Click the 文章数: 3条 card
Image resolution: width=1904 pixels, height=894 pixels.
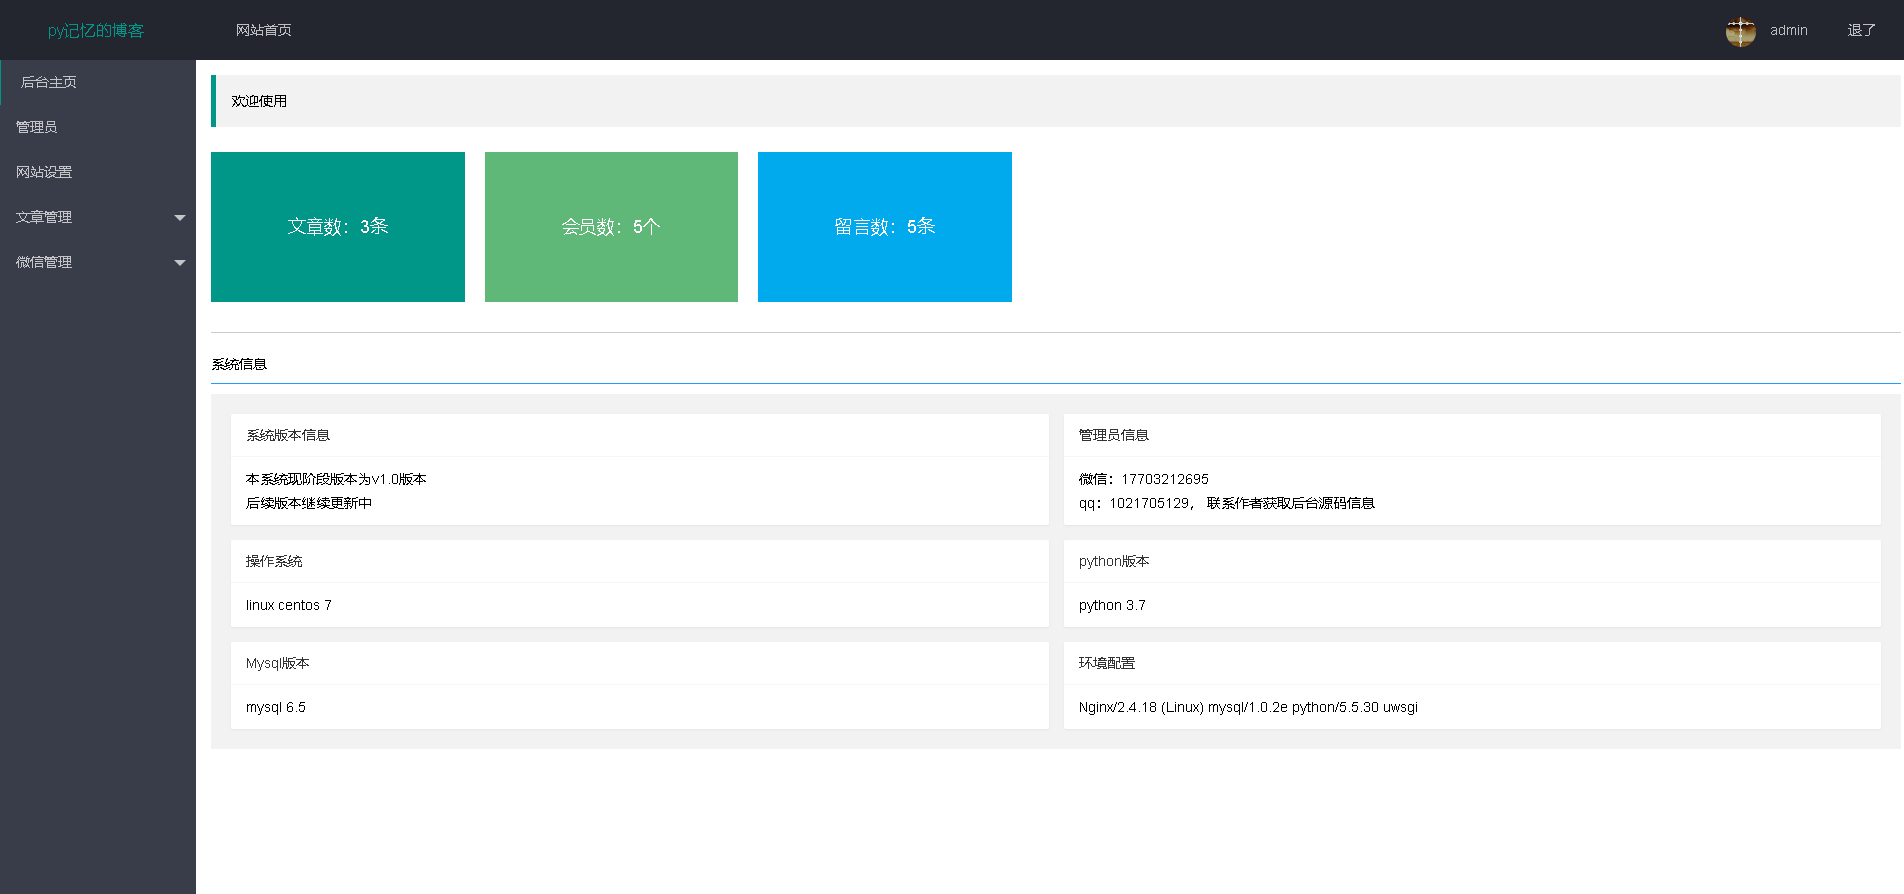pos(338,227)
